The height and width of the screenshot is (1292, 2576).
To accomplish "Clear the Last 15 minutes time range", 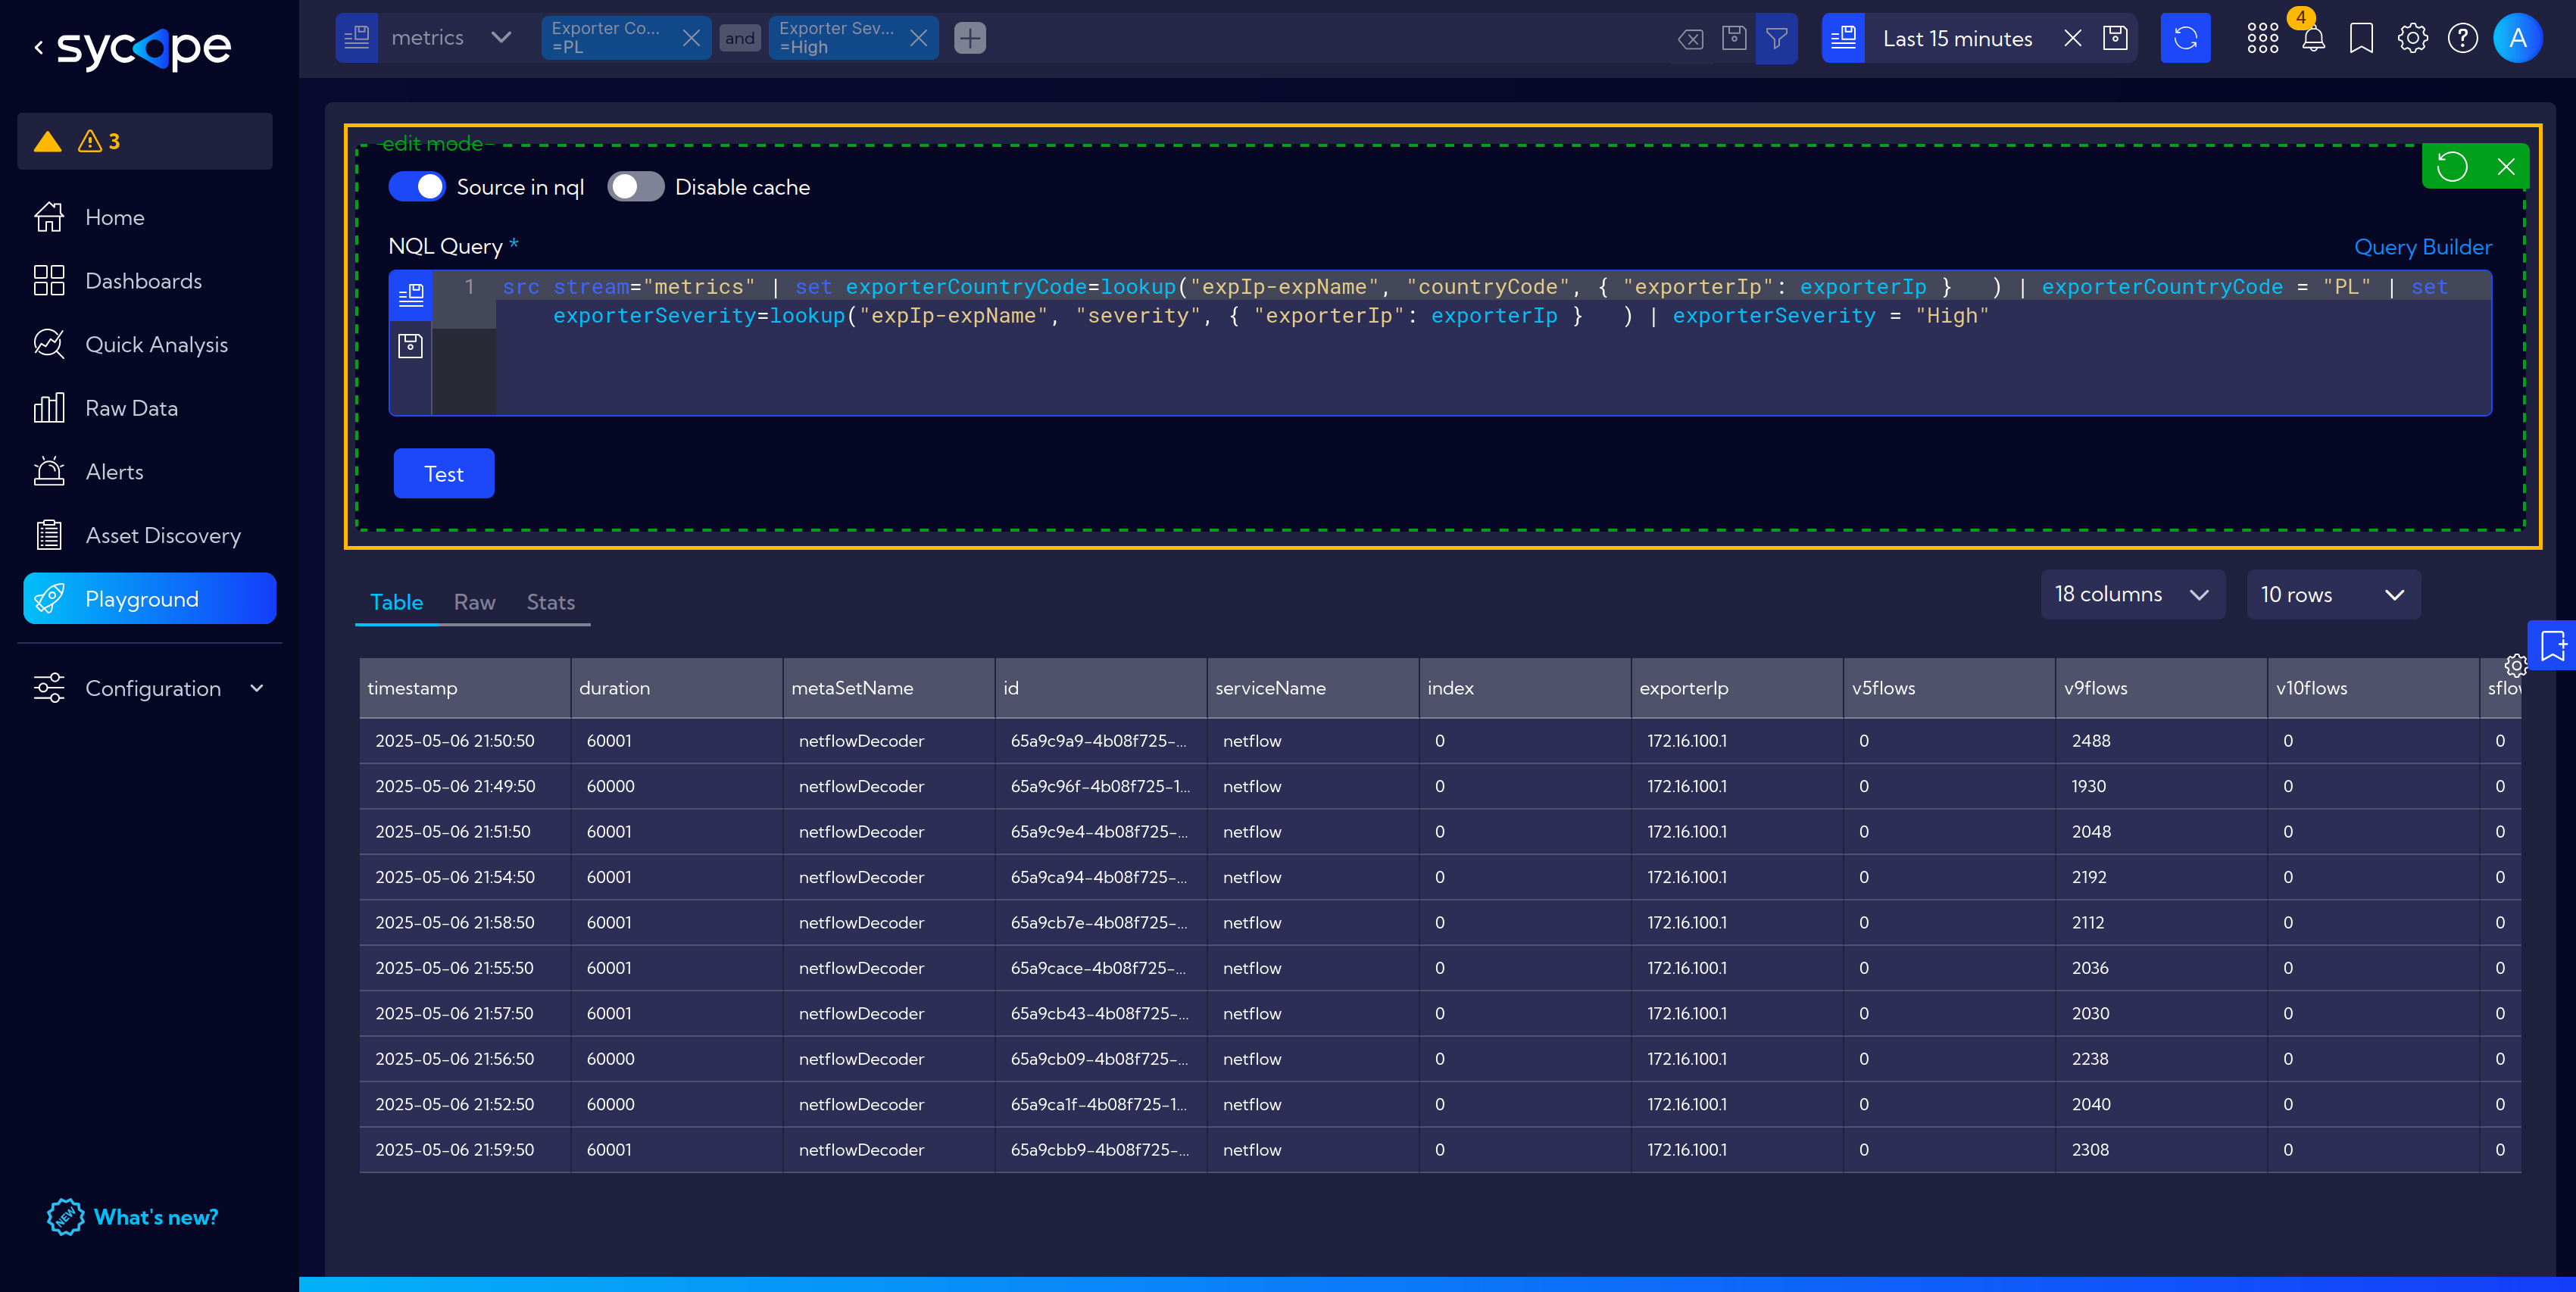I will [2073, 38].
